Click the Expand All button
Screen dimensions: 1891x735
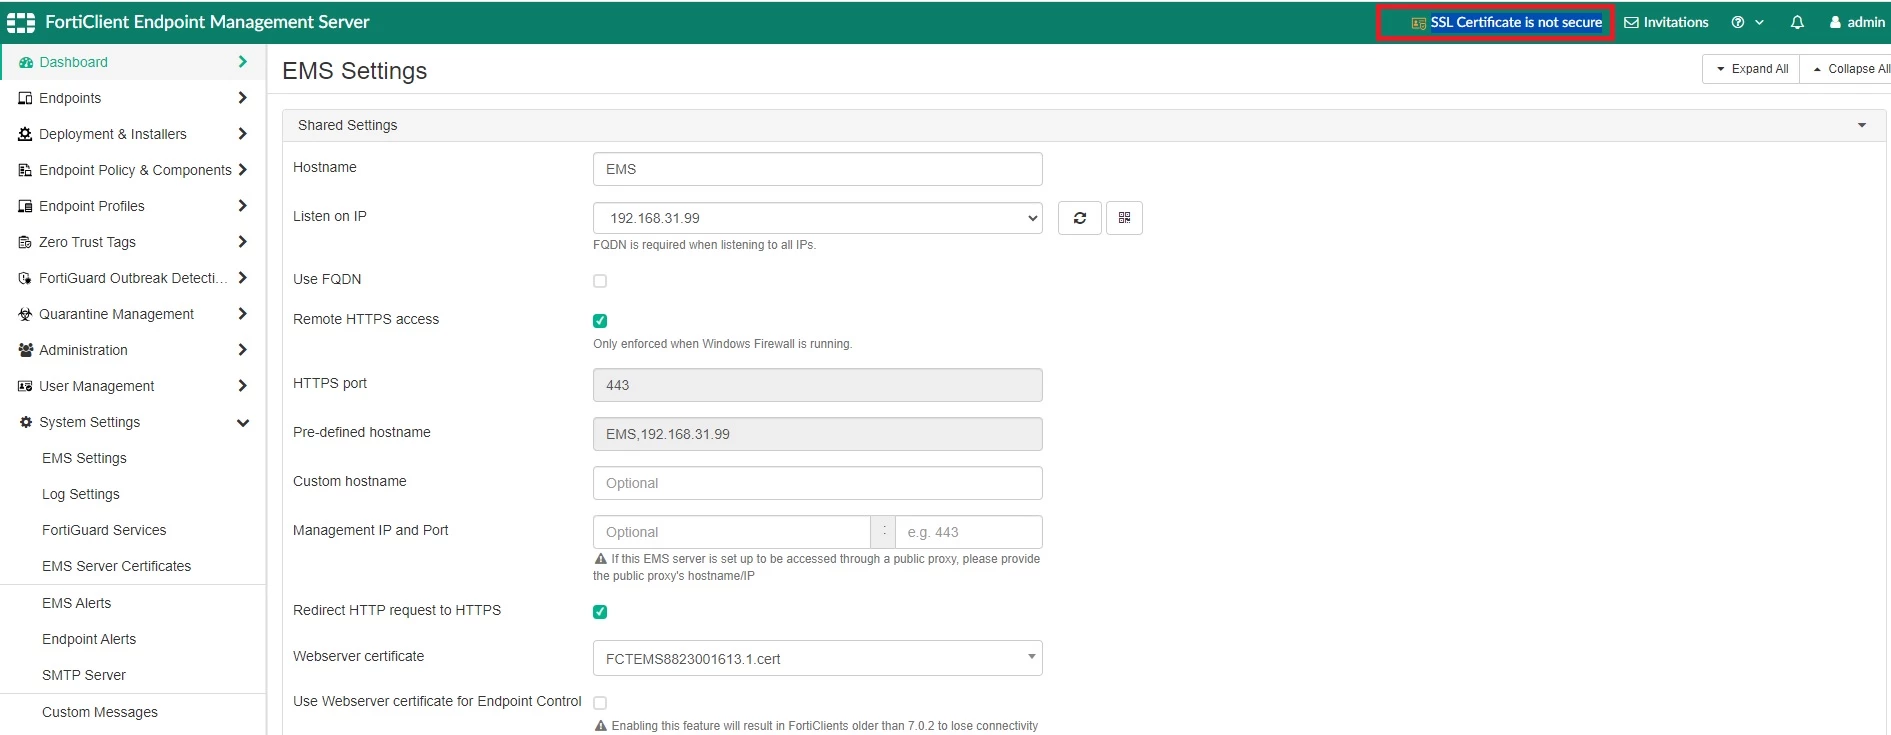tap(1751, 69)
